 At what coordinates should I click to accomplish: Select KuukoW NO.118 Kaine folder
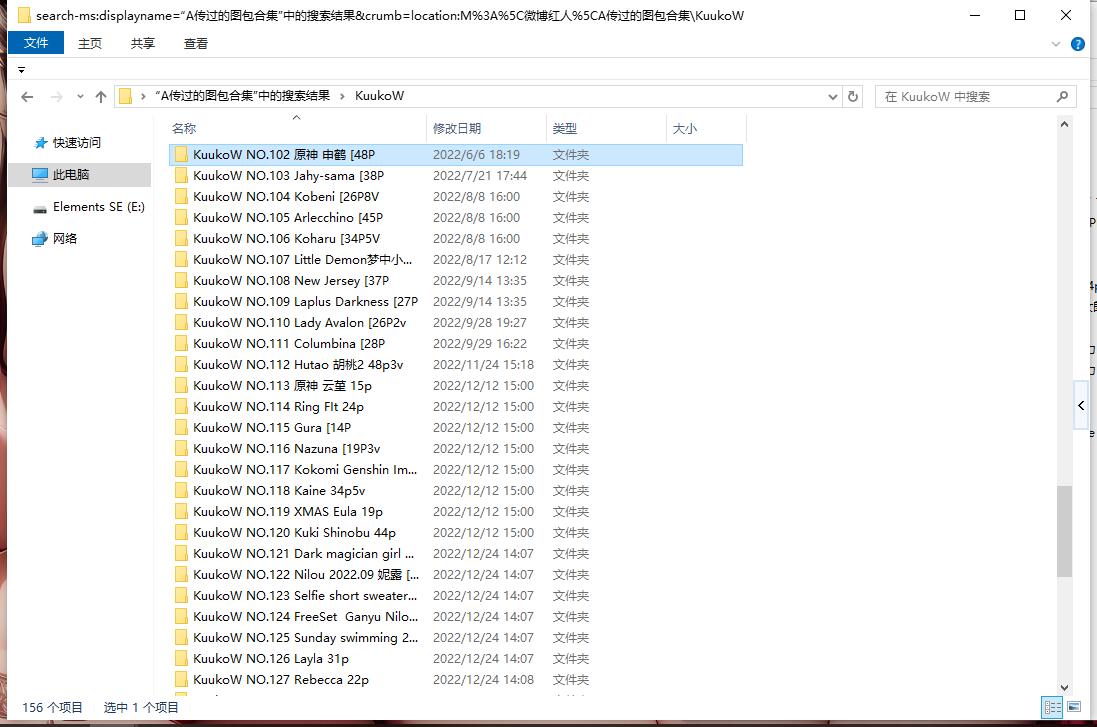(x=455, y=490)
